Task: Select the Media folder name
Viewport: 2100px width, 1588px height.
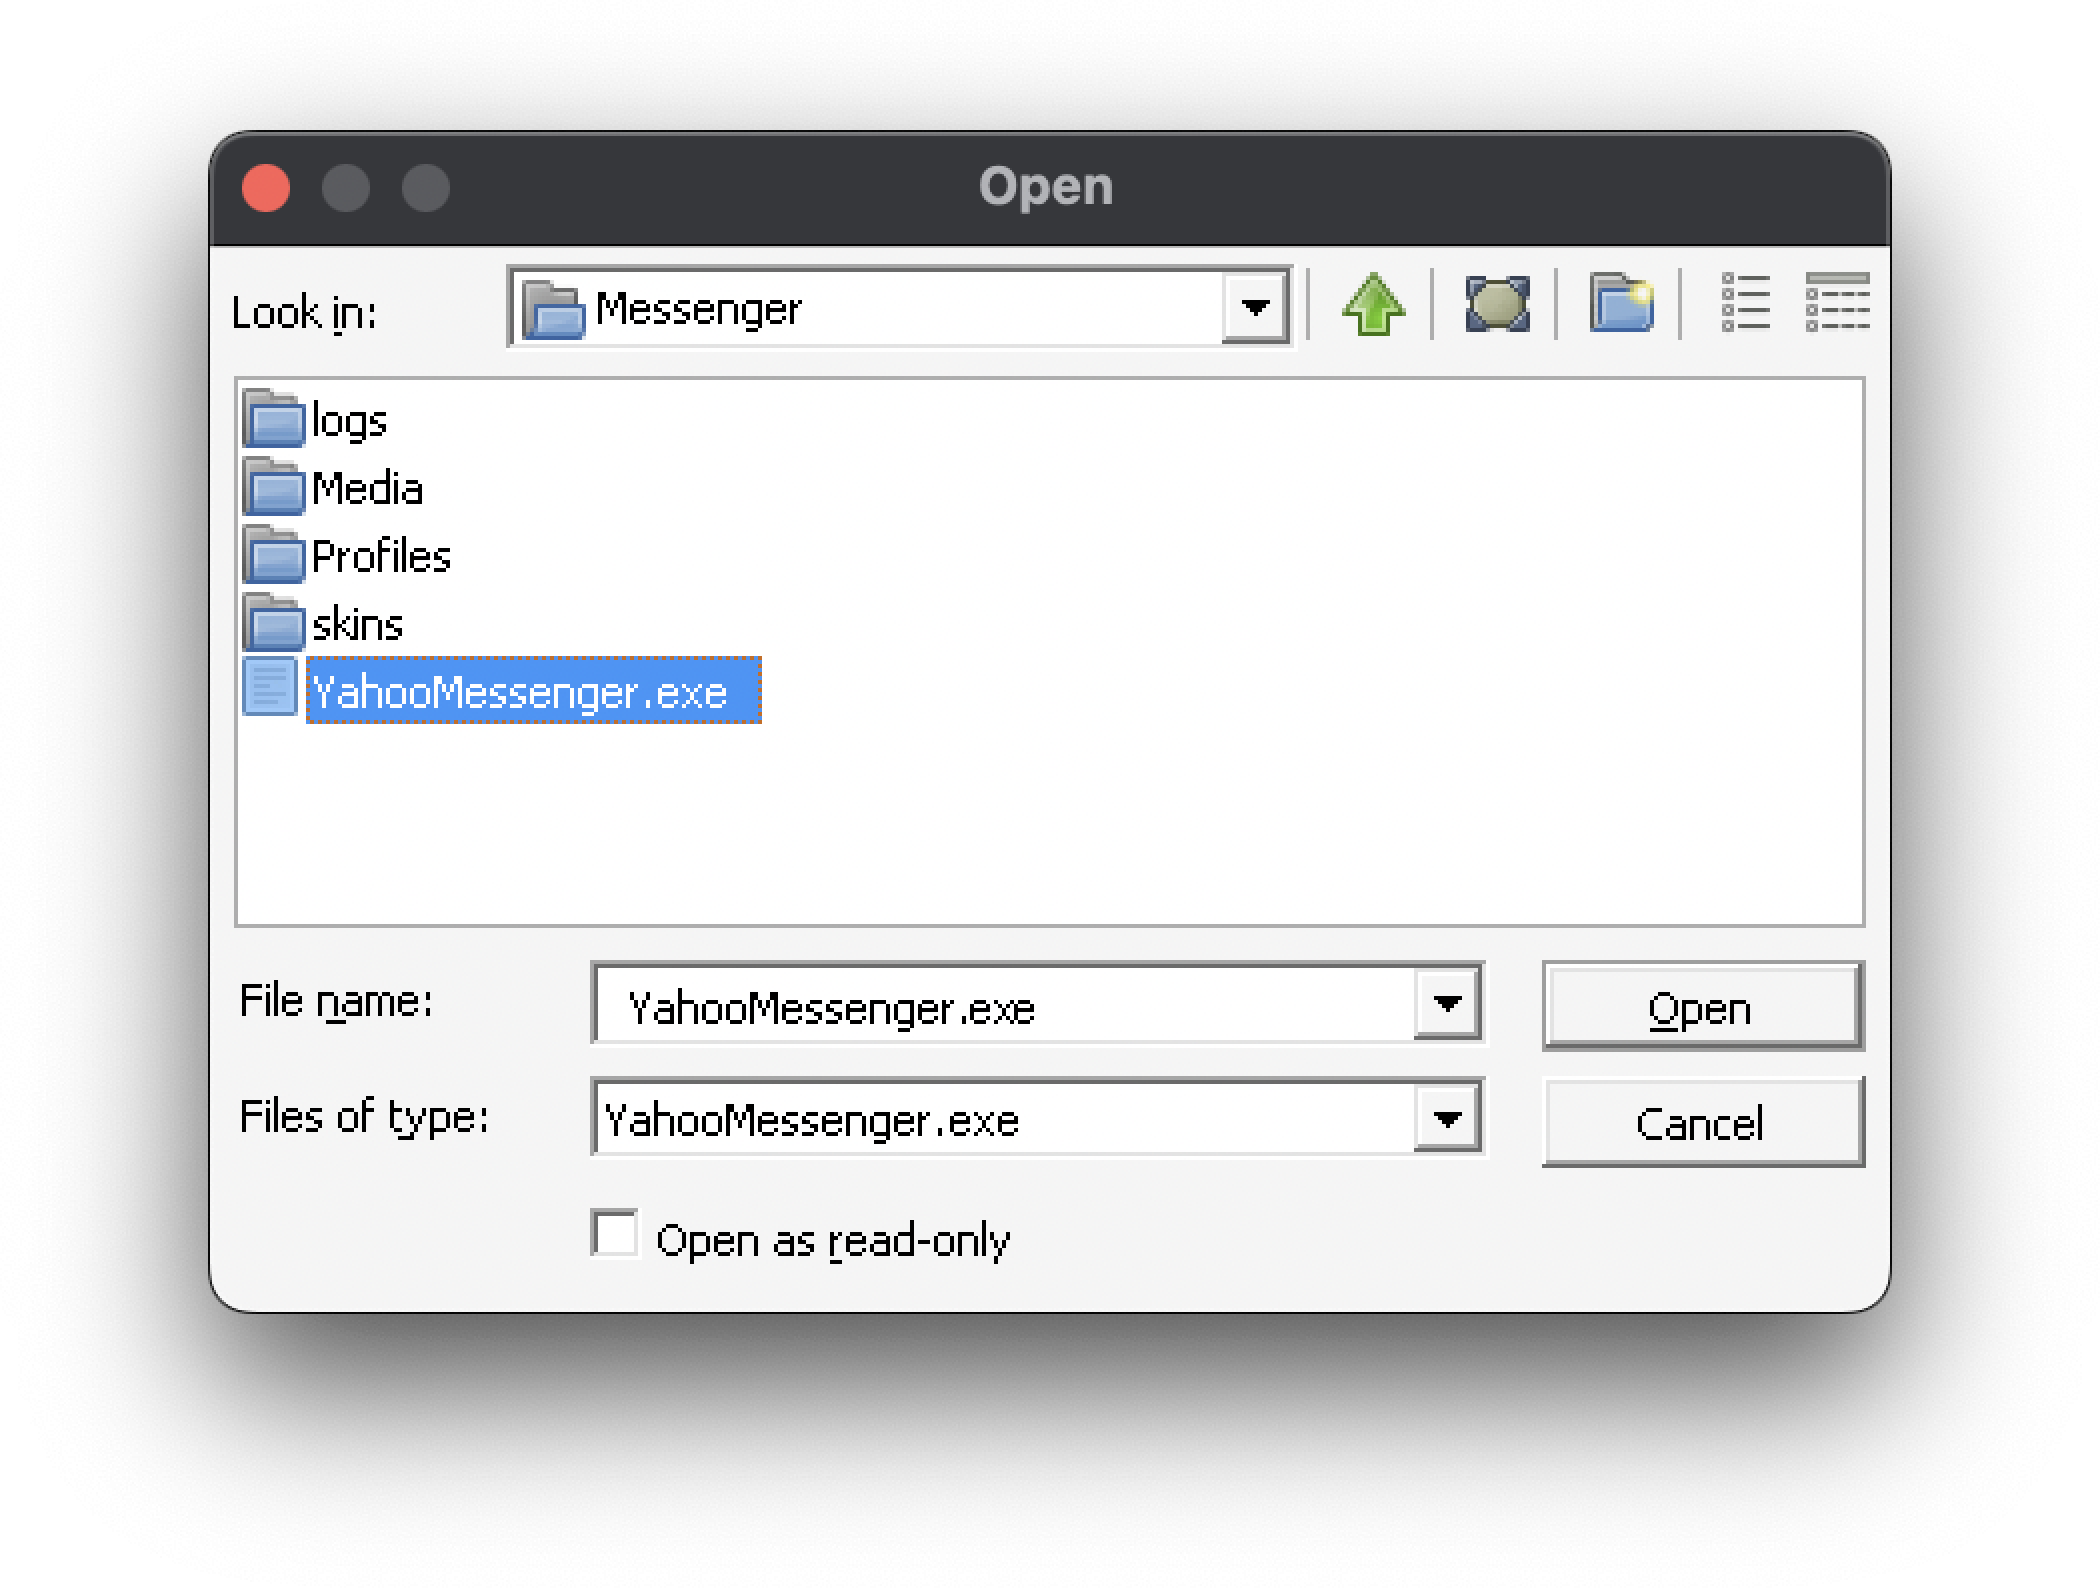Action: click(x=367, y=489)
